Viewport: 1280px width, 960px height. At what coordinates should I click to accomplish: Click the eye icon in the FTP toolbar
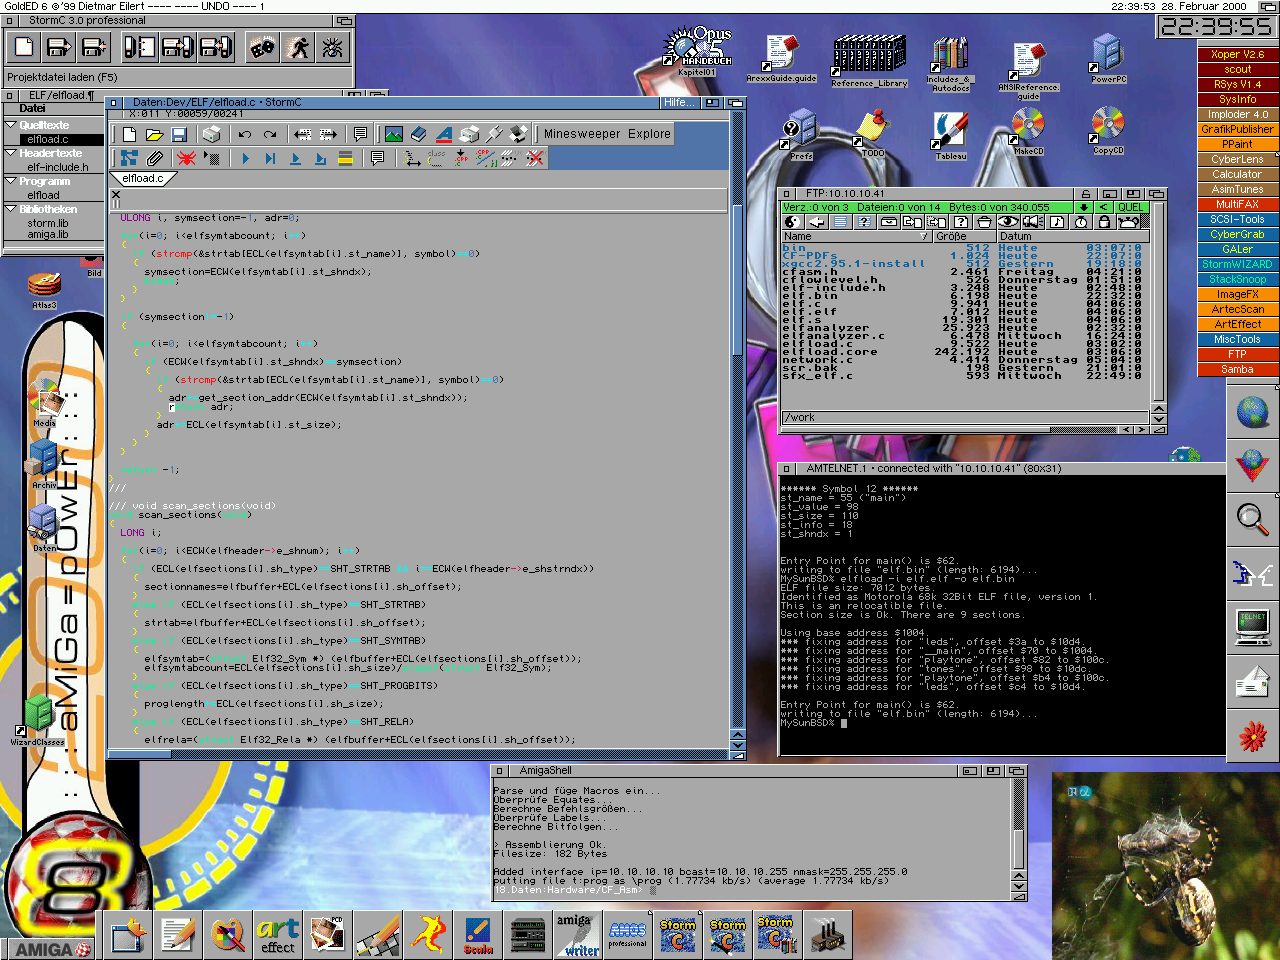pos(1008,222)
